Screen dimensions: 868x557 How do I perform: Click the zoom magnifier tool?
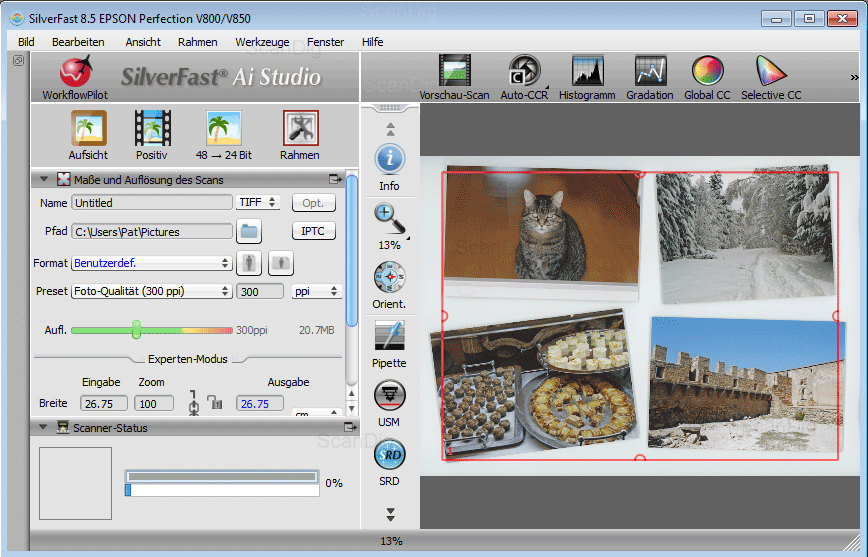tap(390, 219)
